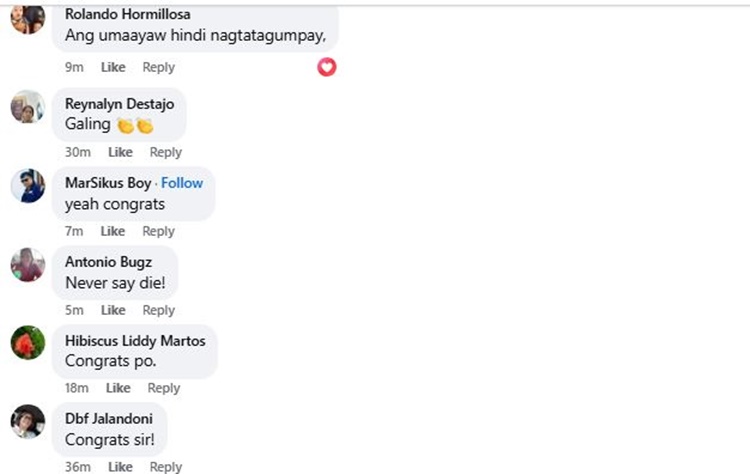Open Antonio Bugz's profile picture

tap(28, 265)
